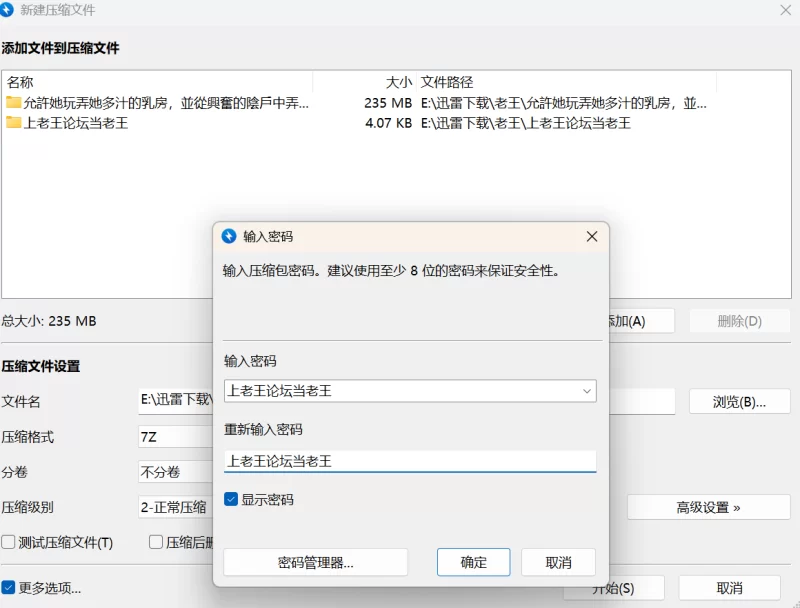
Task: Click the 4.07 KB size cell
Action: coord(388,123)
